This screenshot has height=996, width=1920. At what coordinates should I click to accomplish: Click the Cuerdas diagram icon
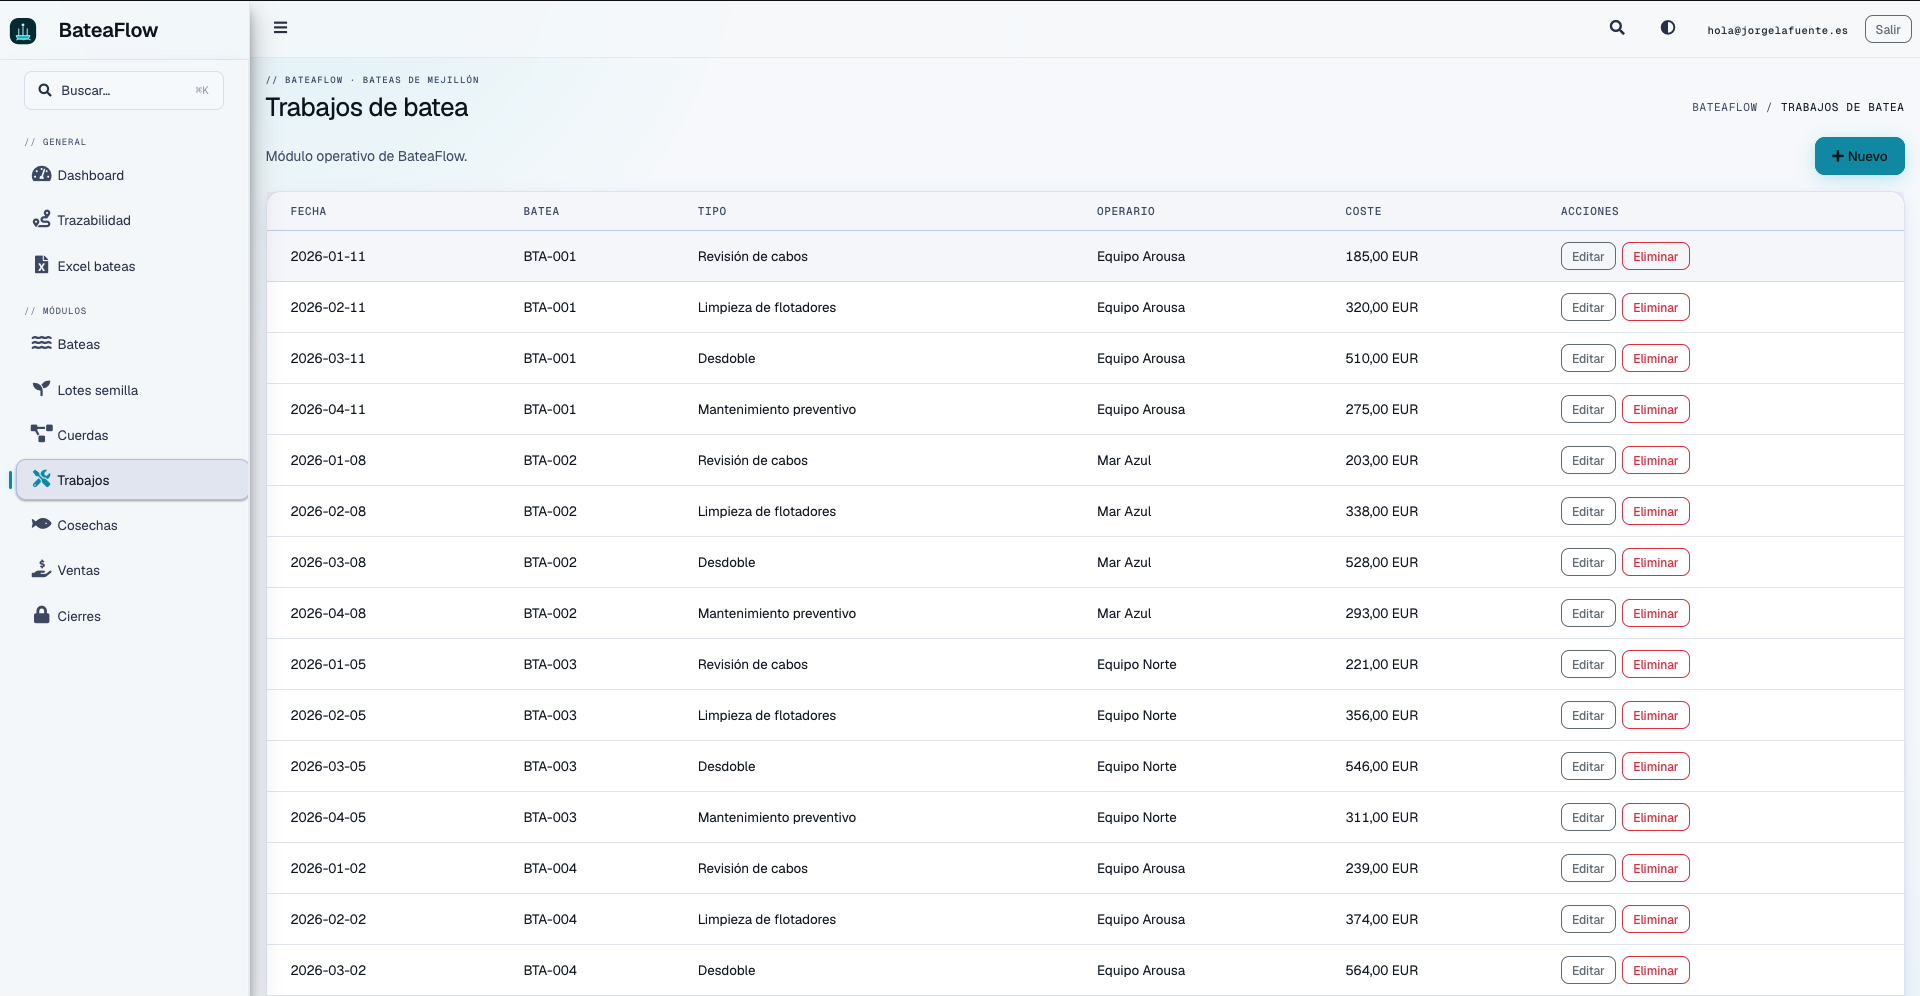click(41, 434)
